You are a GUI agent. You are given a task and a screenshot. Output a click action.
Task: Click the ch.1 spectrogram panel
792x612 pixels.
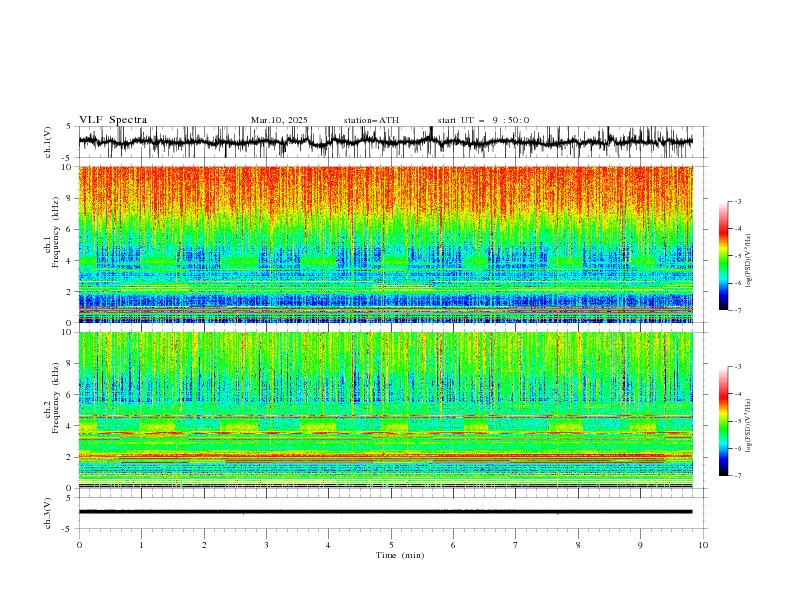tap(385, 244)
